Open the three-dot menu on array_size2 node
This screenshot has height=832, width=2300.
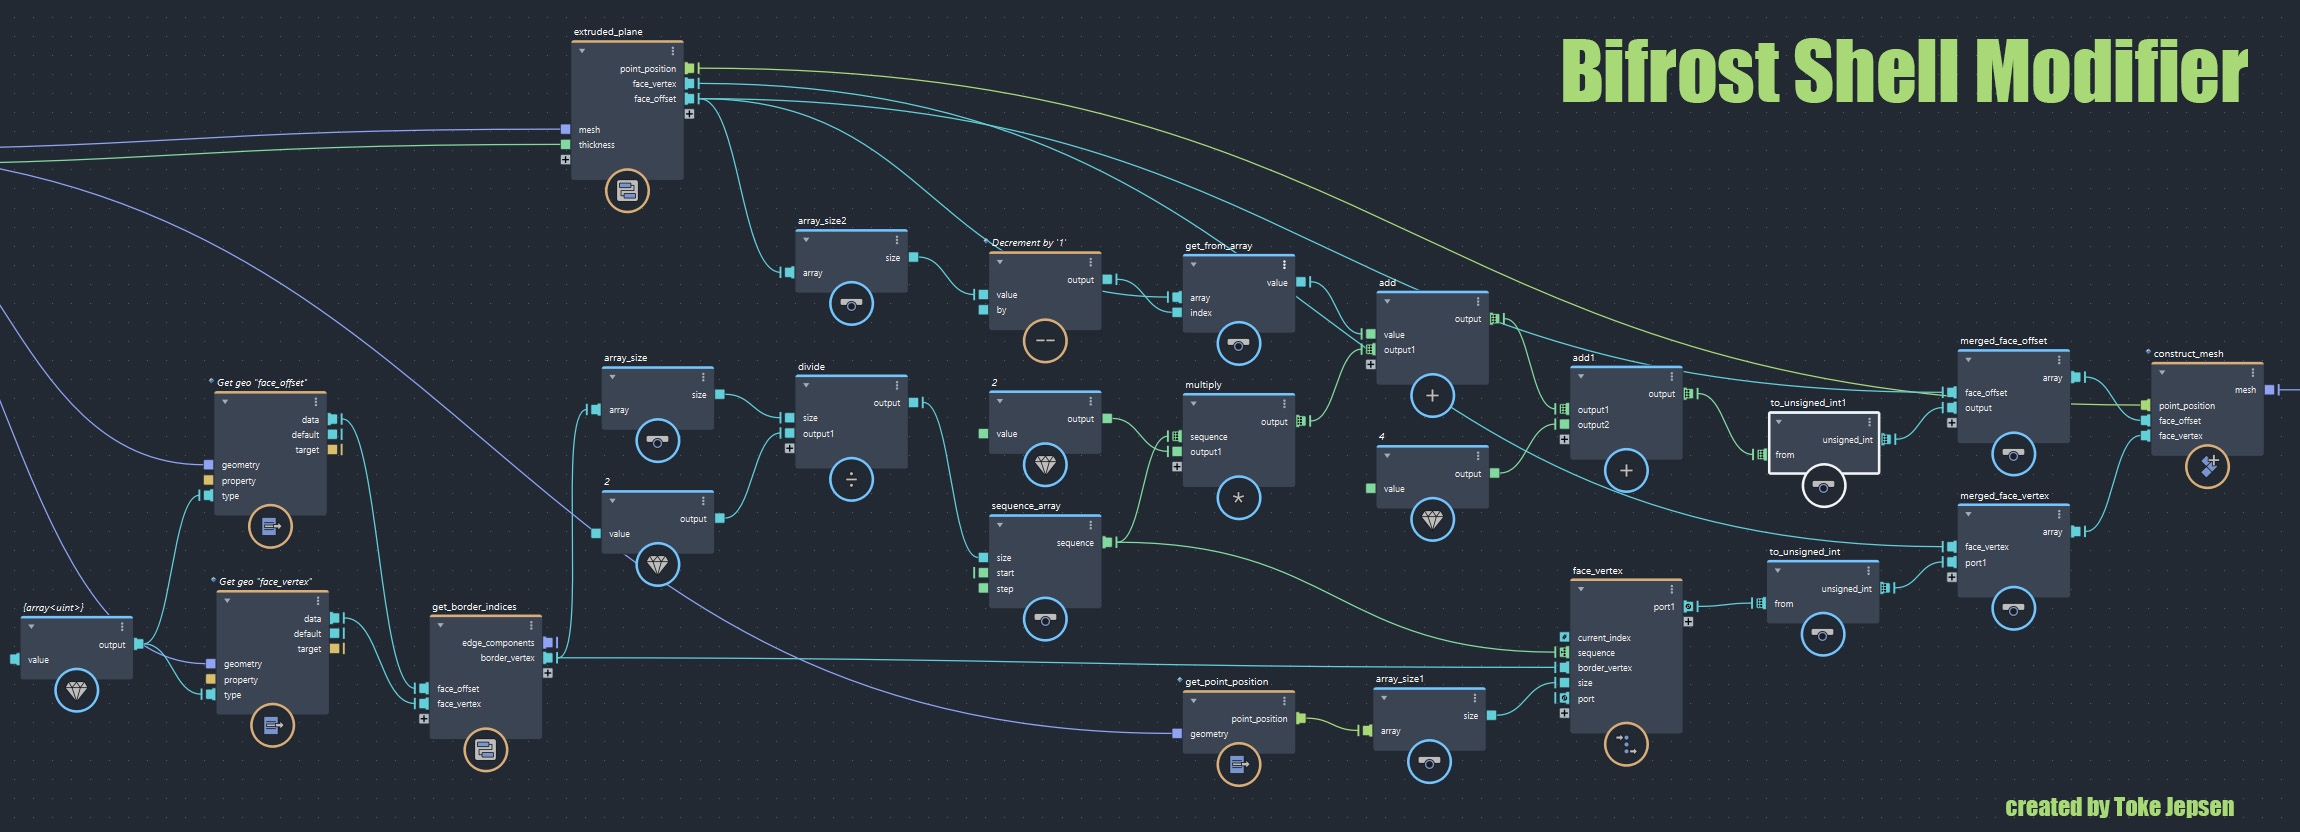point(897,240)
